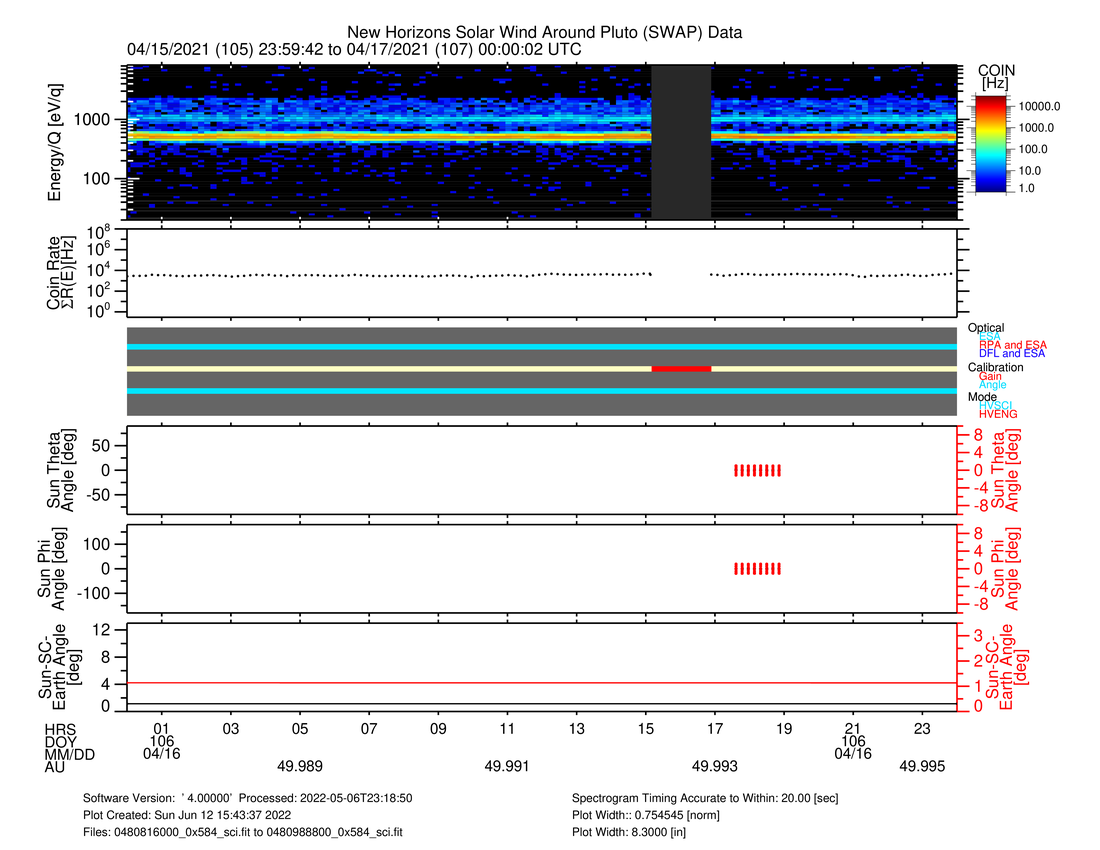Click the red Gain calibration segment
The image size is (1100, 850).
(x=681, y=369)
